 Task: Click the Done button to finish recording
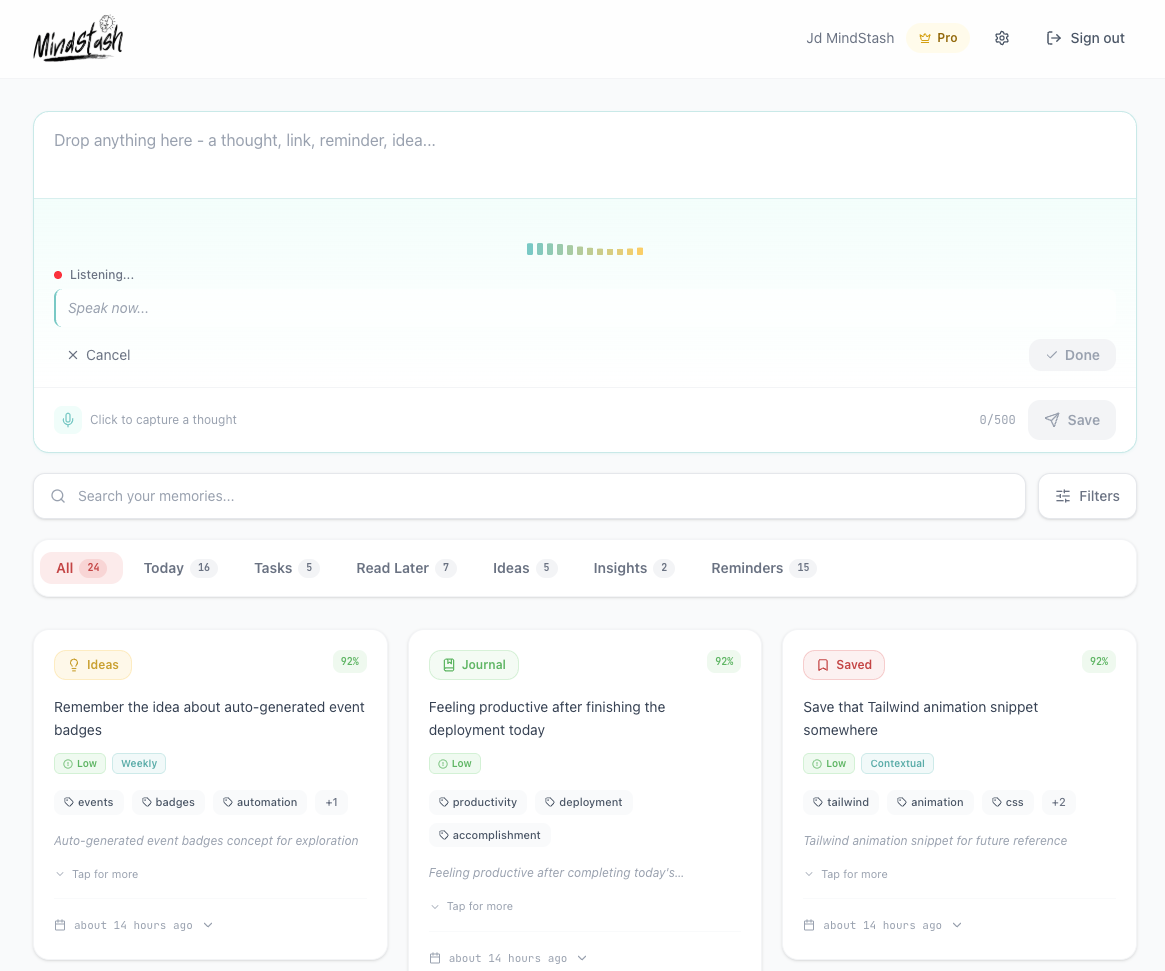click(x=1072, y=355)
